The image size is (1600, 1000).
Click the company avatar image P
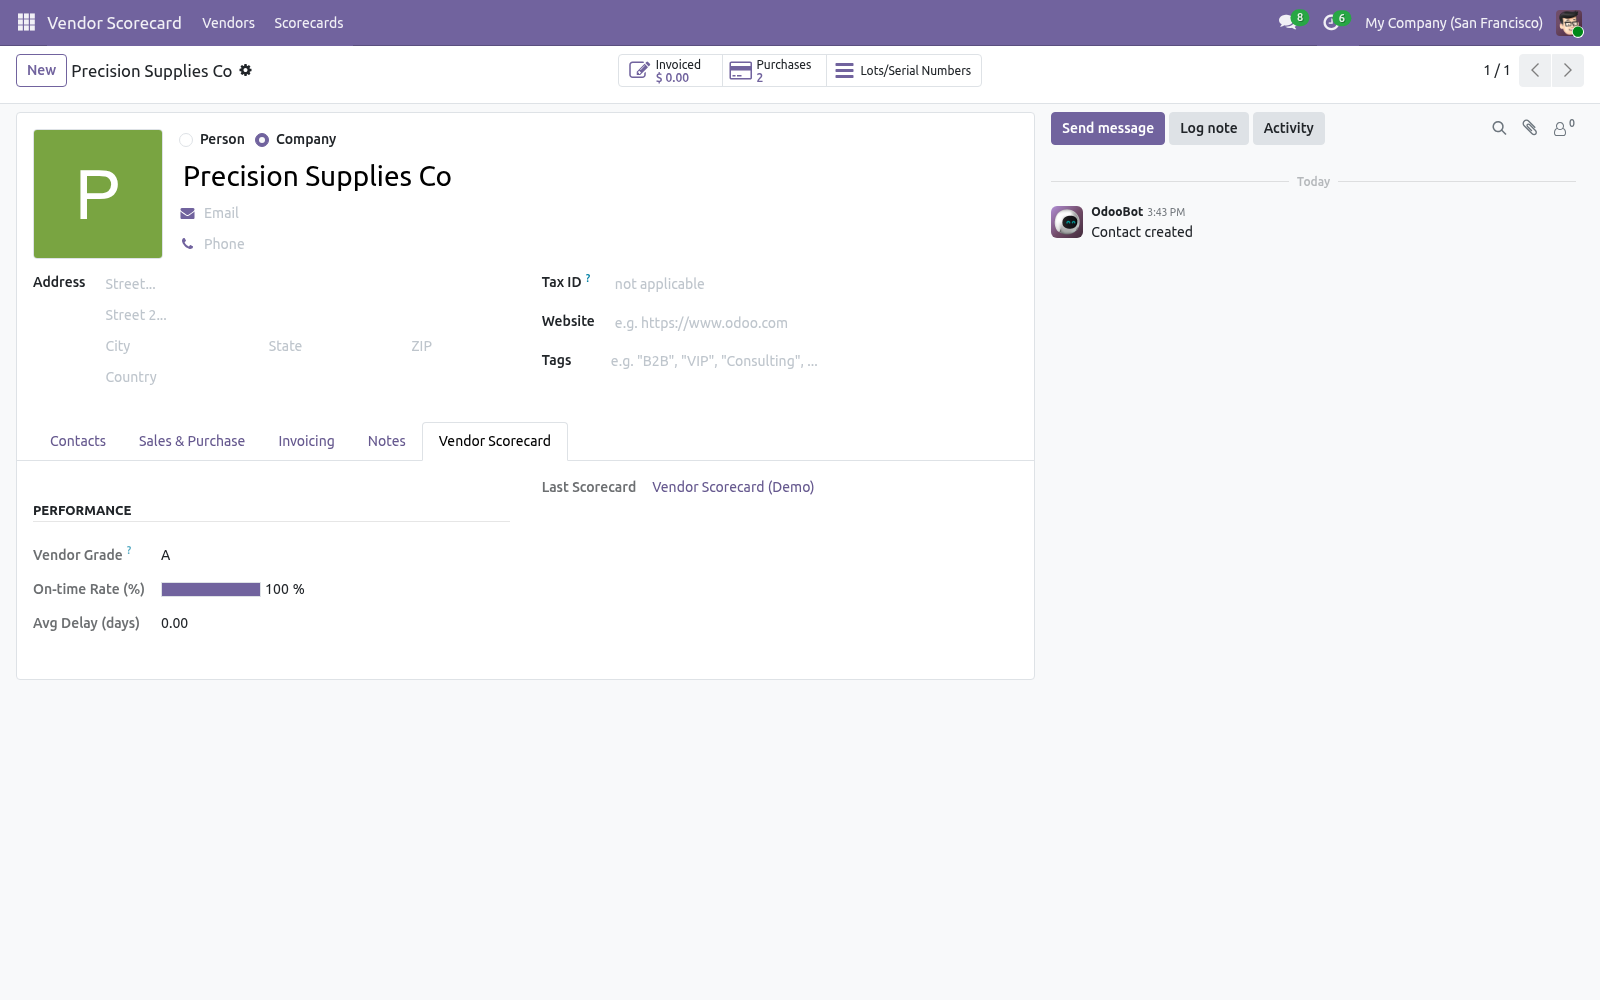98,194
